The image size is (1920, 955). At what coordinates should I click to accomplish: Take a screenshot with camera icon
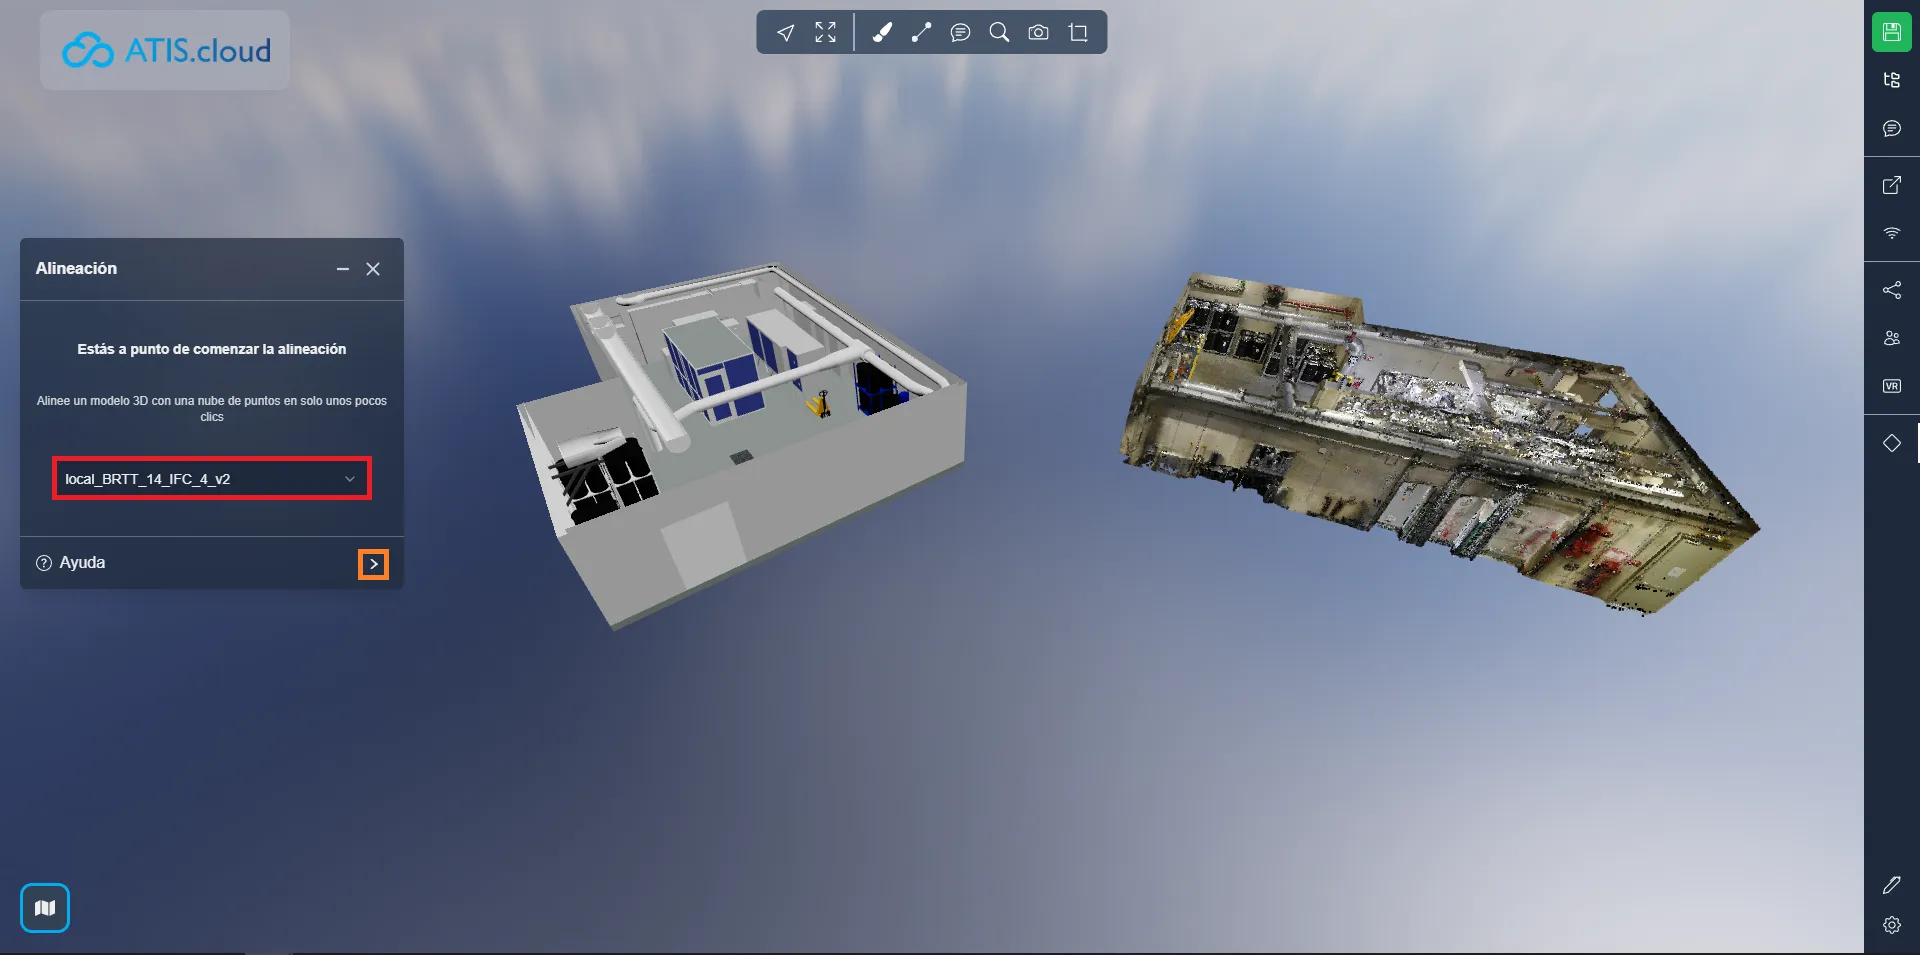[x=1039, y=33]
